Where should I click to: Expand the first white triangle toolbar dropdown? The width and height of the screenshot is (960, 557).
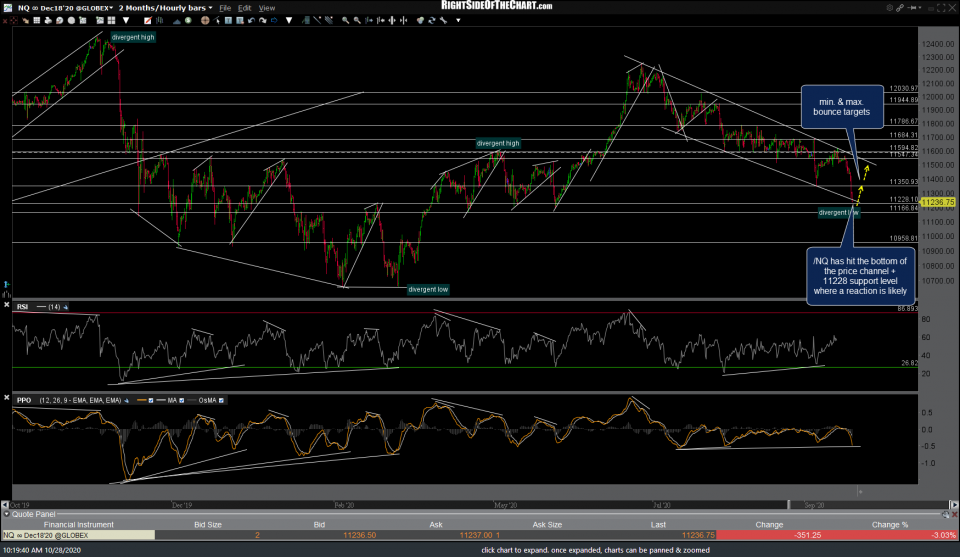(126, 20)
